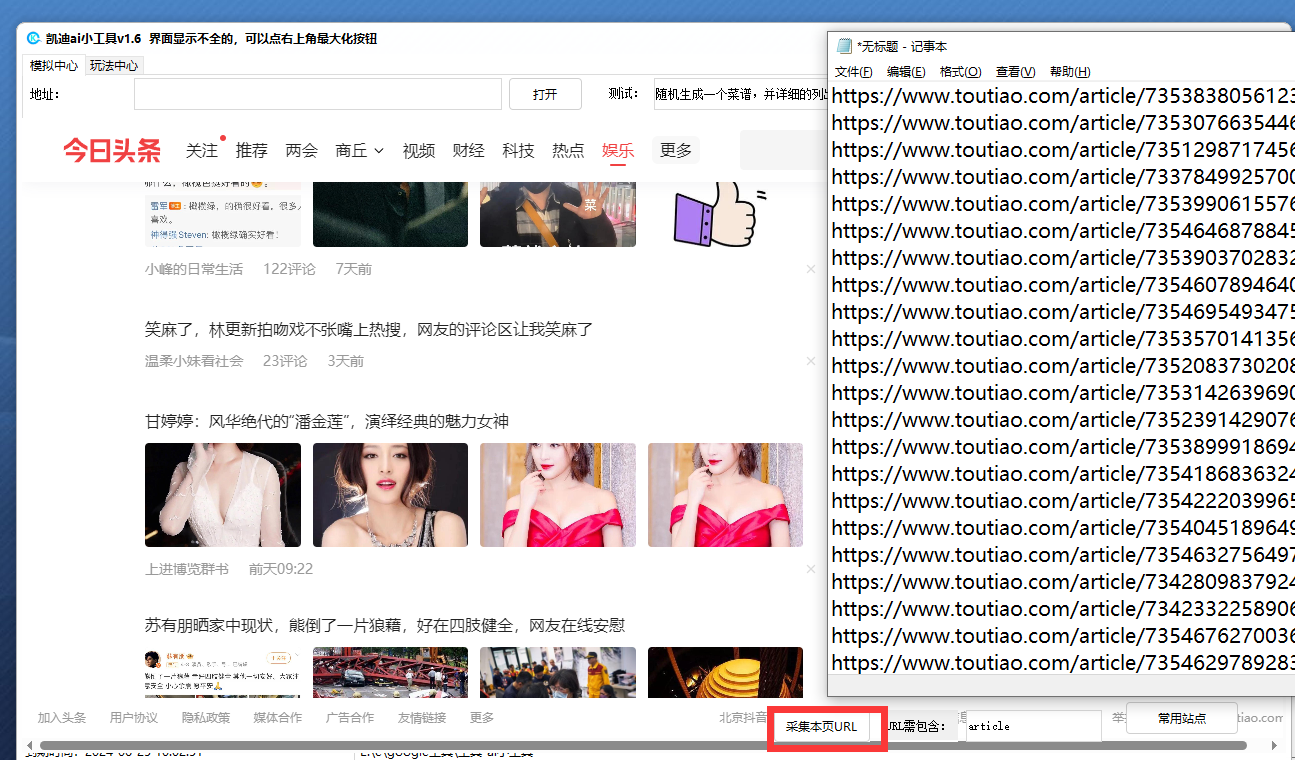Select the 两会 channel
This screenshot has width=1295, height=760.
point(302,151)
